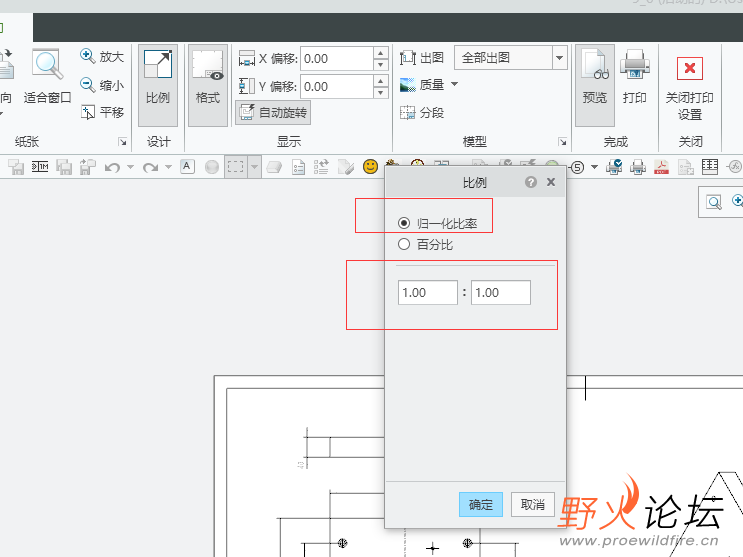The image size is (743, 557).
Task: Click the table grid icon in toolbar
Action: (709, 166)
